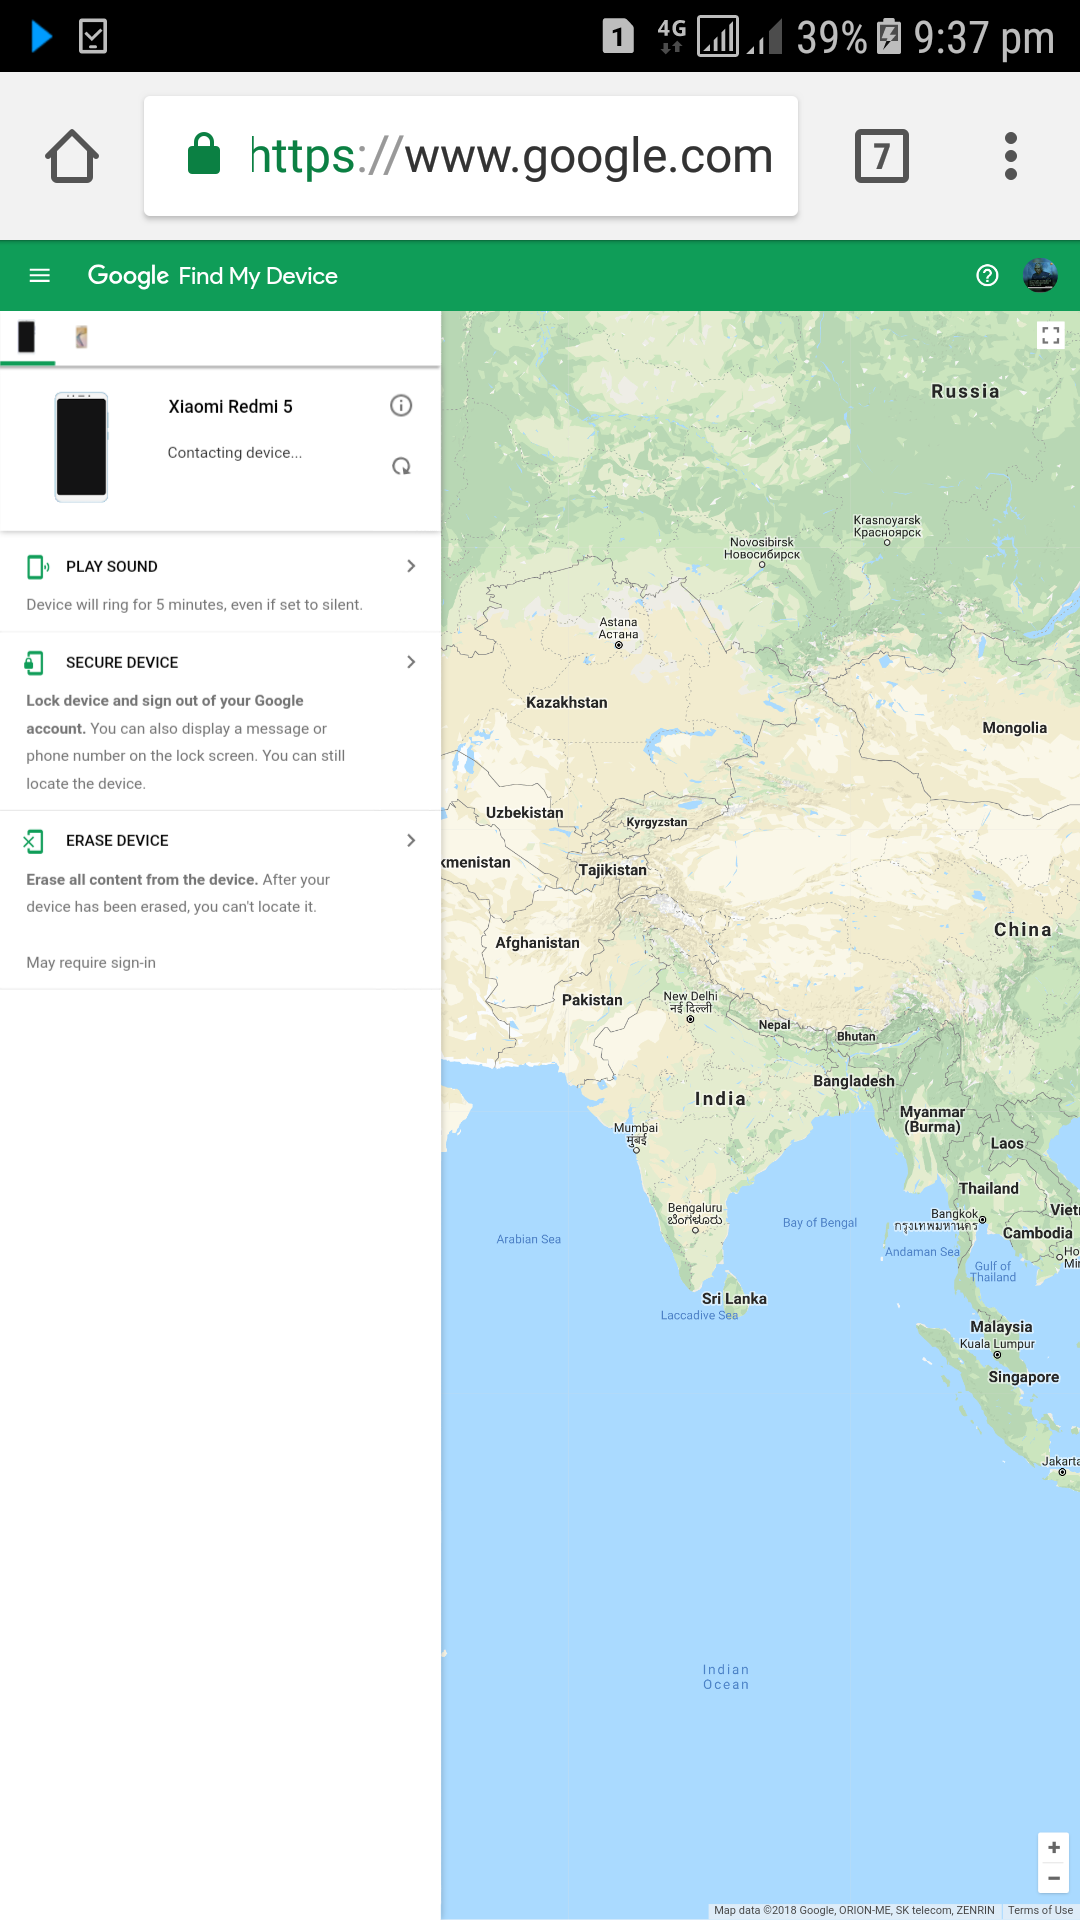
Task: Select the Xiaomi Redmi 5 phone image
Action: pyautogui.click(x=81, y=446)
